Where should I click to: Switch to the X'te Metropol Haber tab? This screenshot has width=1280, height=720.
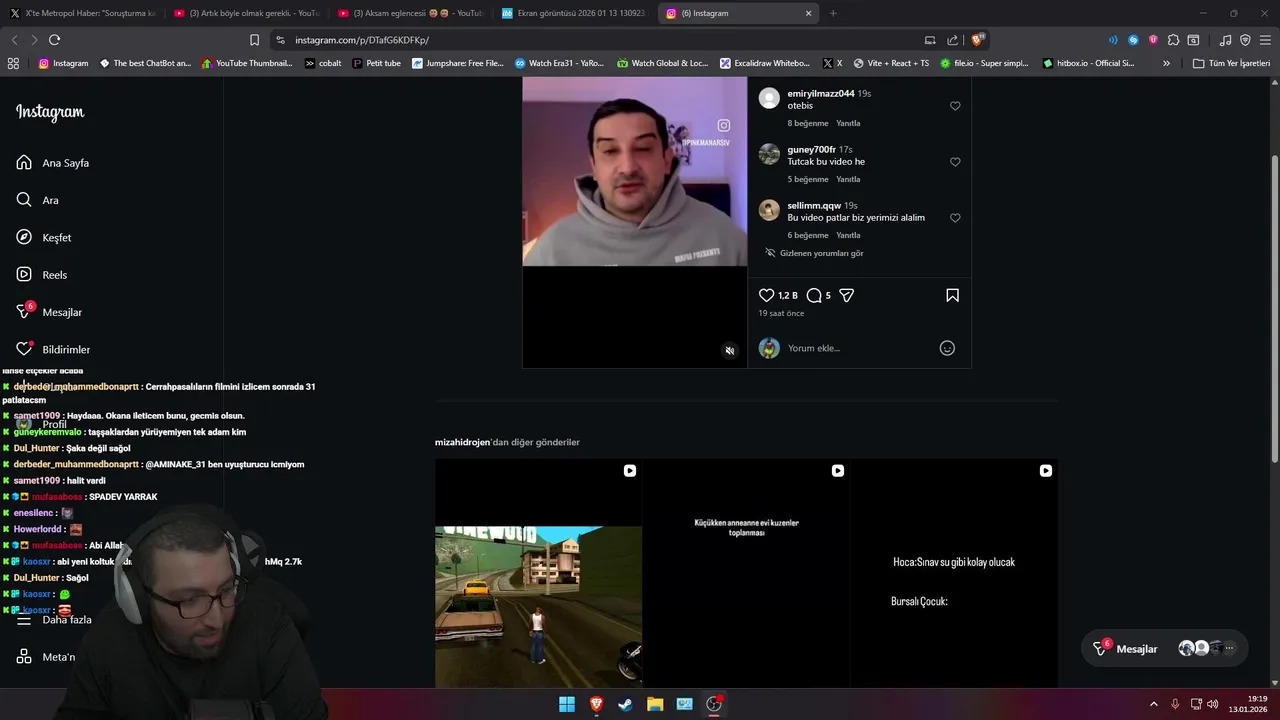83,13
